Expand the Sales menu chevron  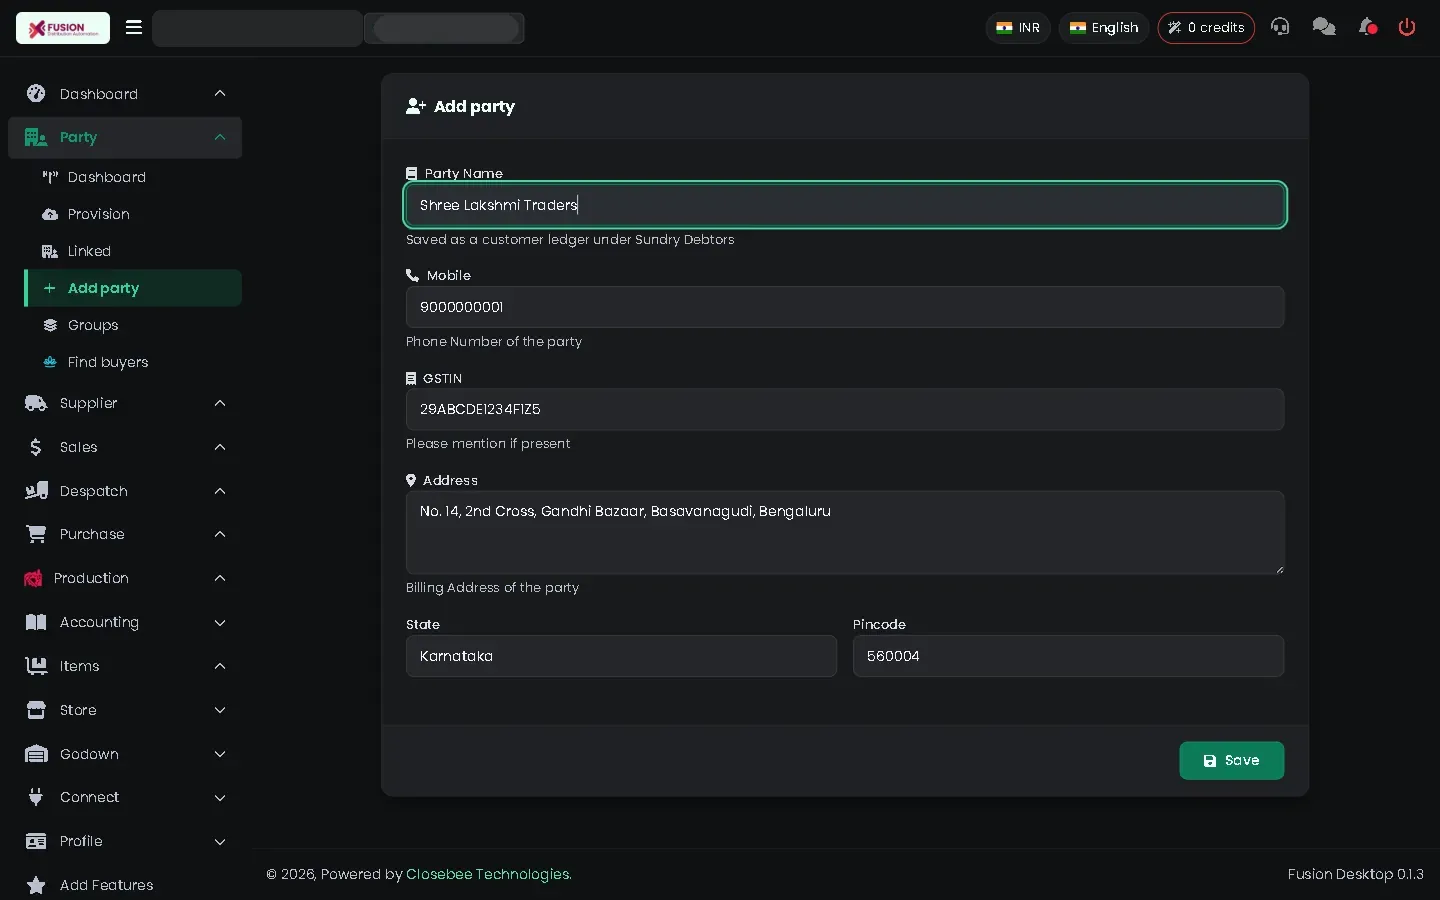click(220, 447)
